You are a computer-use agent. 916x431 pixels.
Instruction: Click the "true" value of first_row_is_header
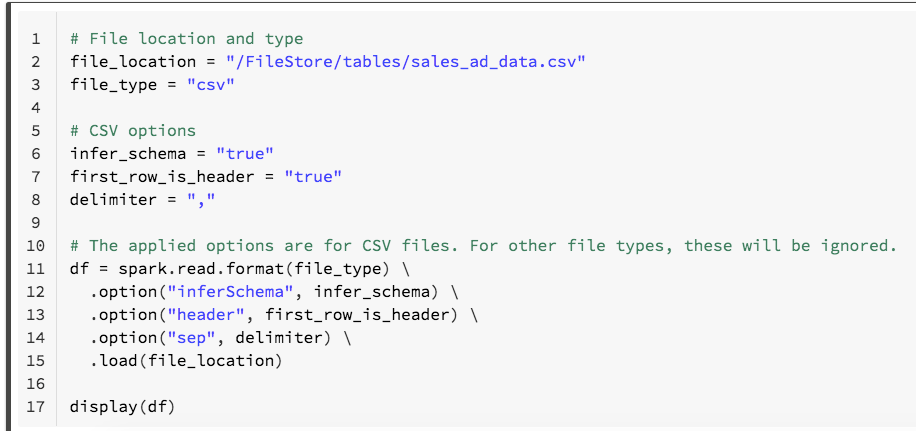click(313, 177)
